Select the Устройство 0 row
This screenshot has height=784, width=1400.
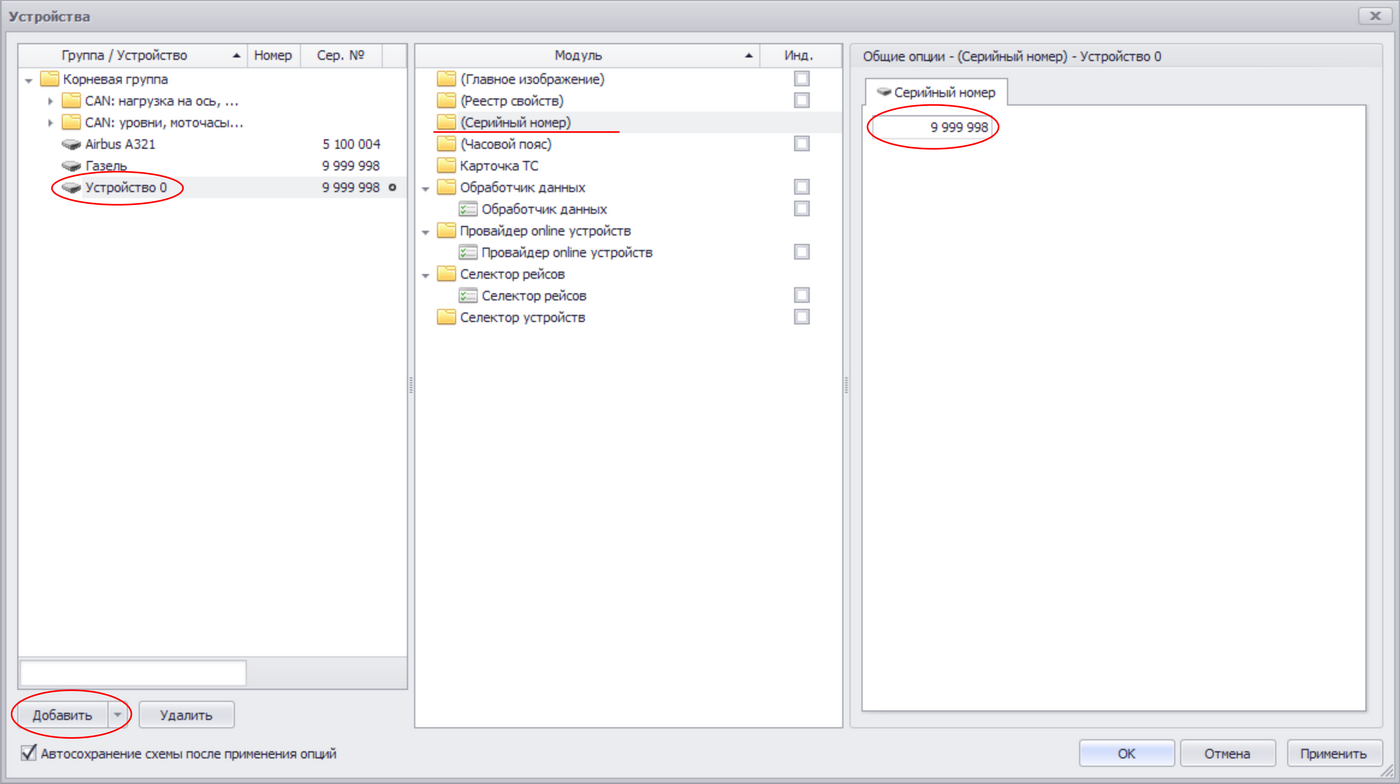pyautogui.click(x=213, y=188)
